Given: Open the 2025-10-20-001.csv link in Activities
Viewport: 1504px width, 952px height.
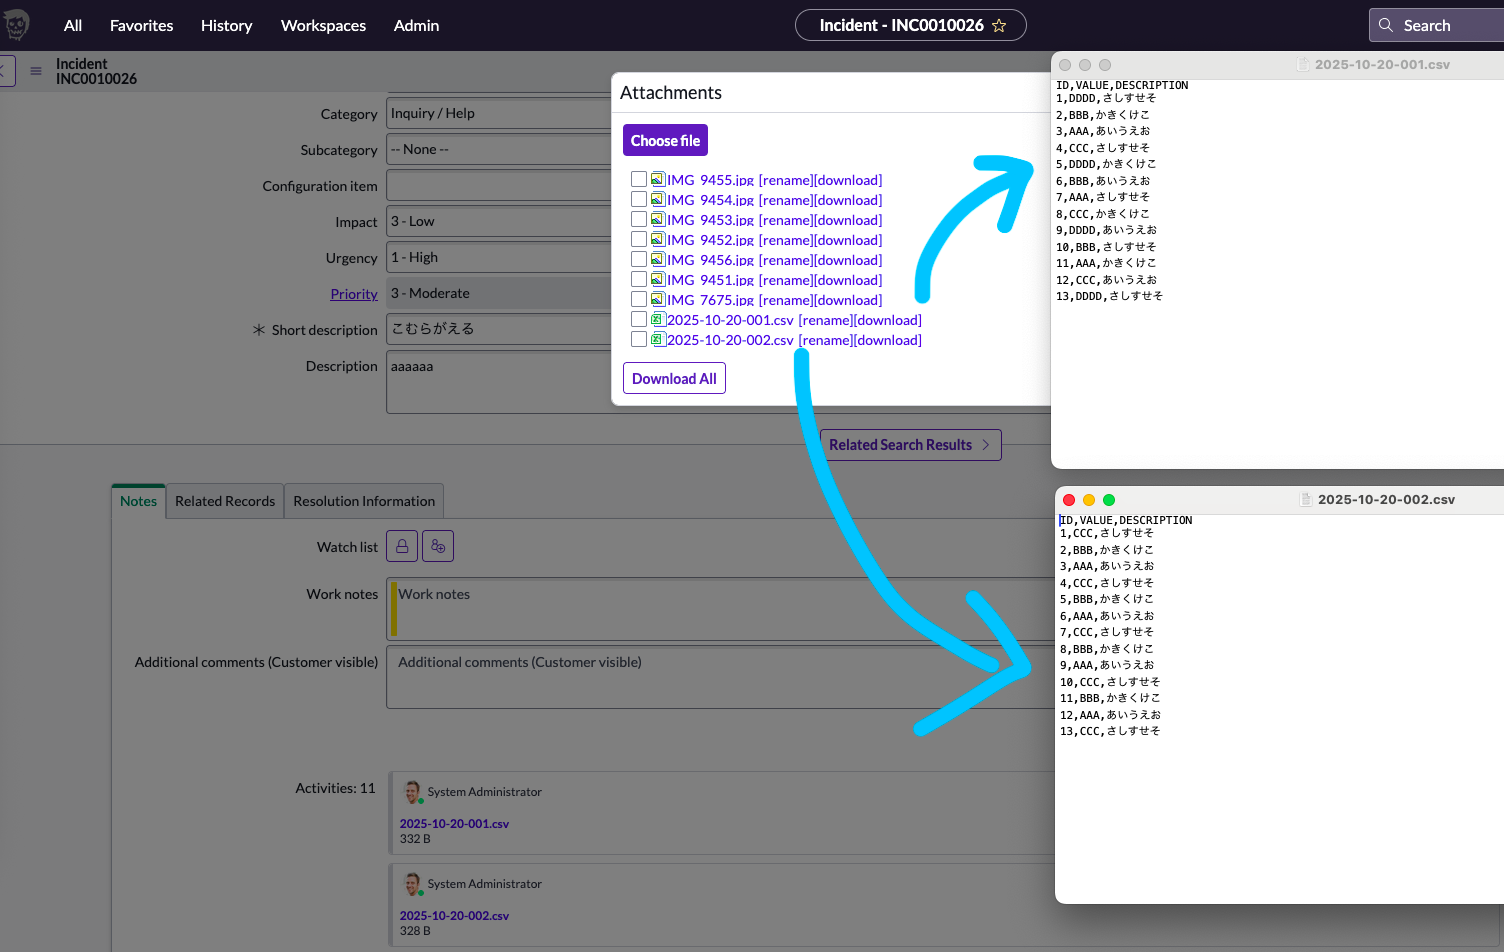Looking at the screenshot, I should click(454, 824).
